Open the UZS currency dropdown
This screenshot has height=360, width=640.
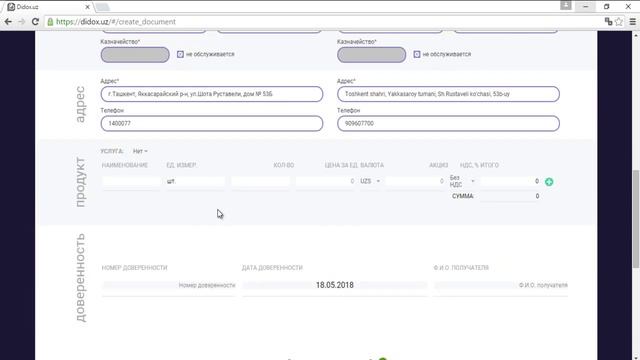coord(370,181)
